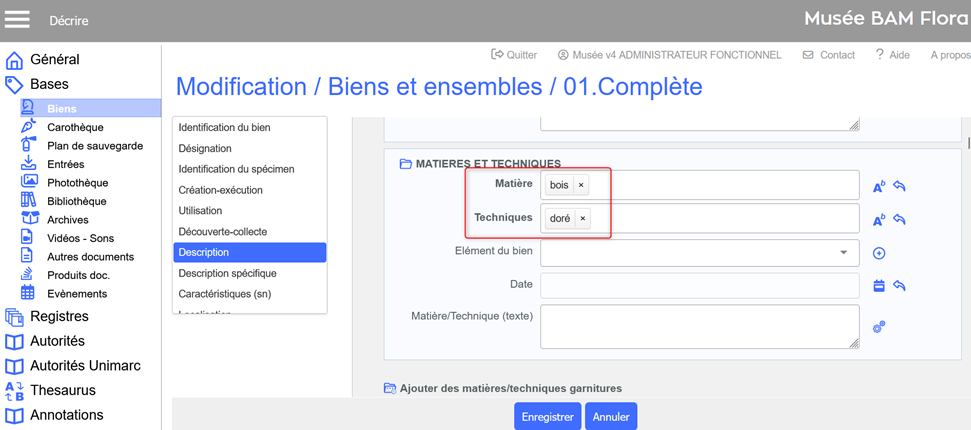Open Carothèque in the left sidebar
Viewport: 971px width, 430px height.
(x=75, y=127)
